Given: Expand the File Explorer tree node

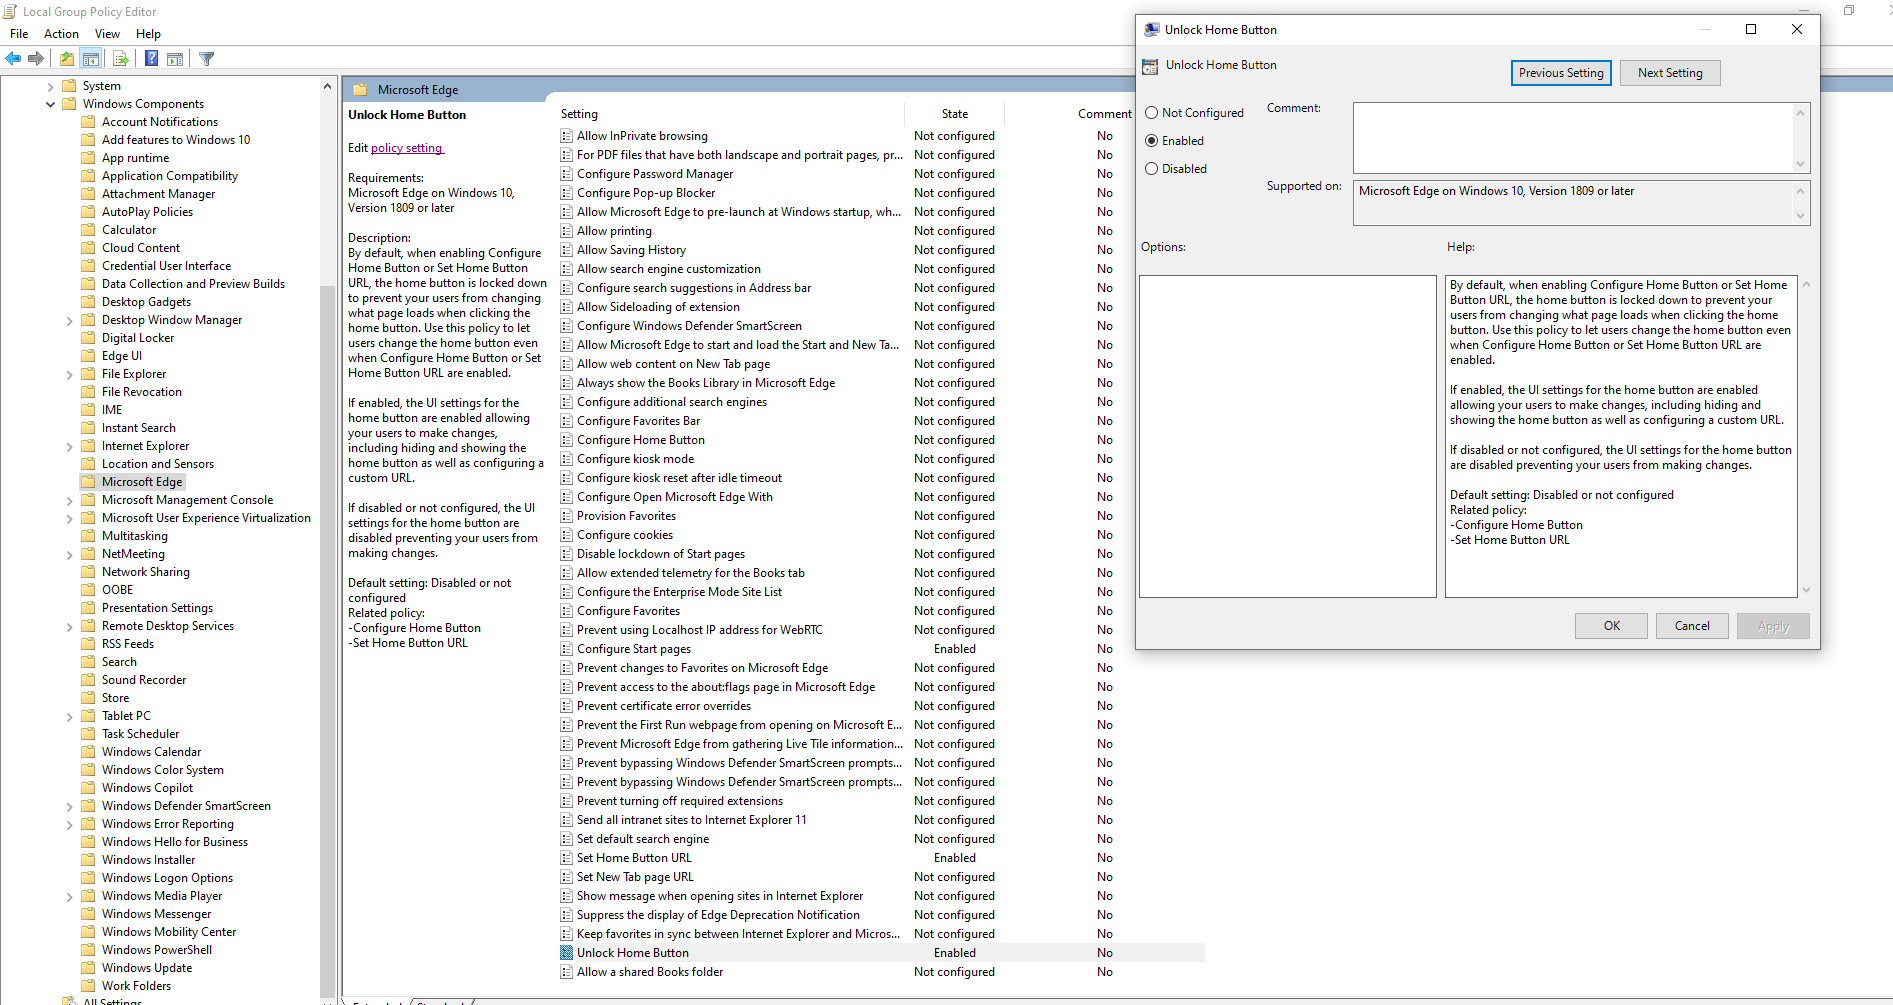Looking at the screenshot, I should (69, 374).
